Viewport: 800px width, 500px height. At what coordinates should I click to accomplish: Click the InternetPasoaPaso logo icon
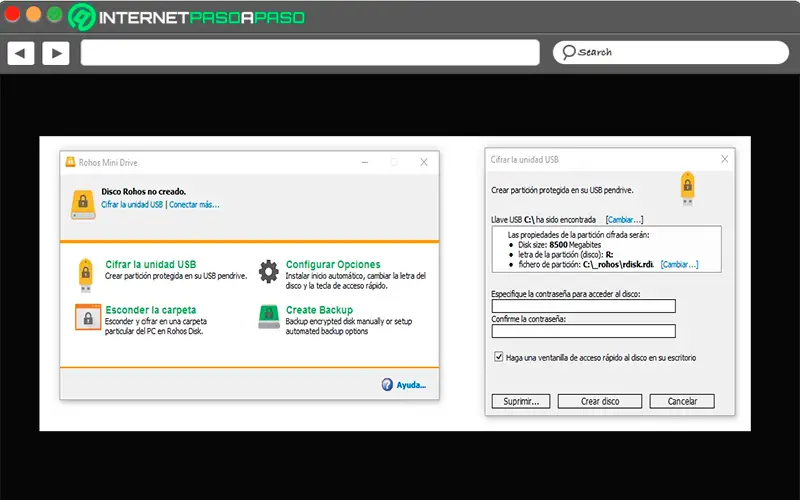tap(82, 17)
